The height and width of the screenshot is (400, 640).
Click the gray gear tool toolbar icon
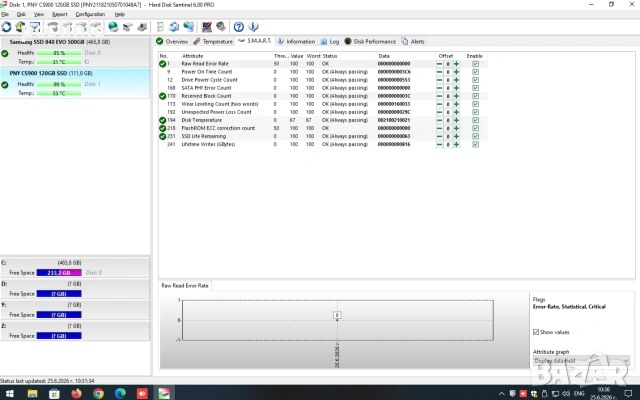tap(221, 27)
